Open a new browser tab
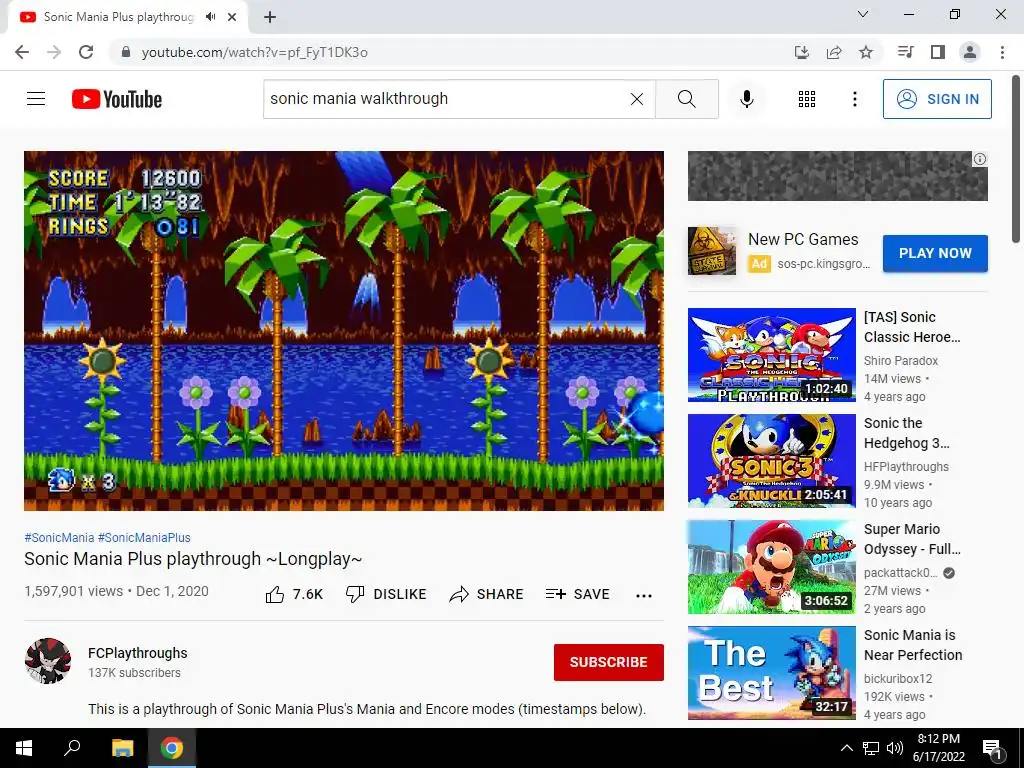Image resolution: width=1024 pixels, height=768 pixels. pyautogui.click(x=270, y=17)
